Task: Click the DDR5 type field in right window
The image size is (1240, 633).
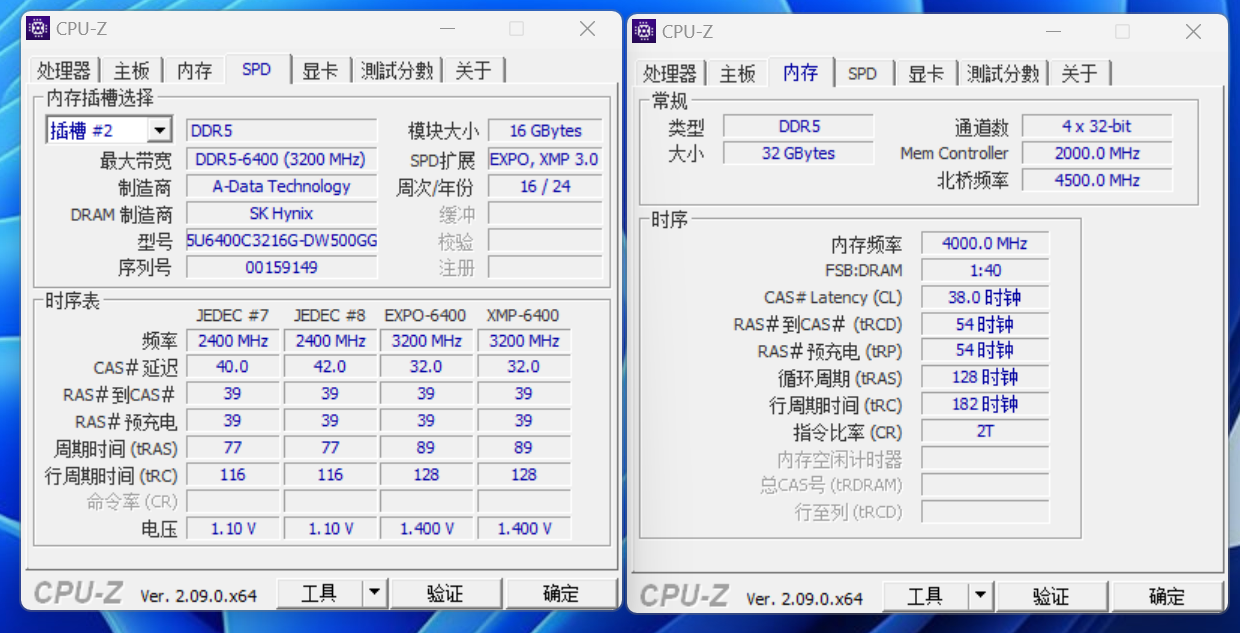Action: point(798,126)
